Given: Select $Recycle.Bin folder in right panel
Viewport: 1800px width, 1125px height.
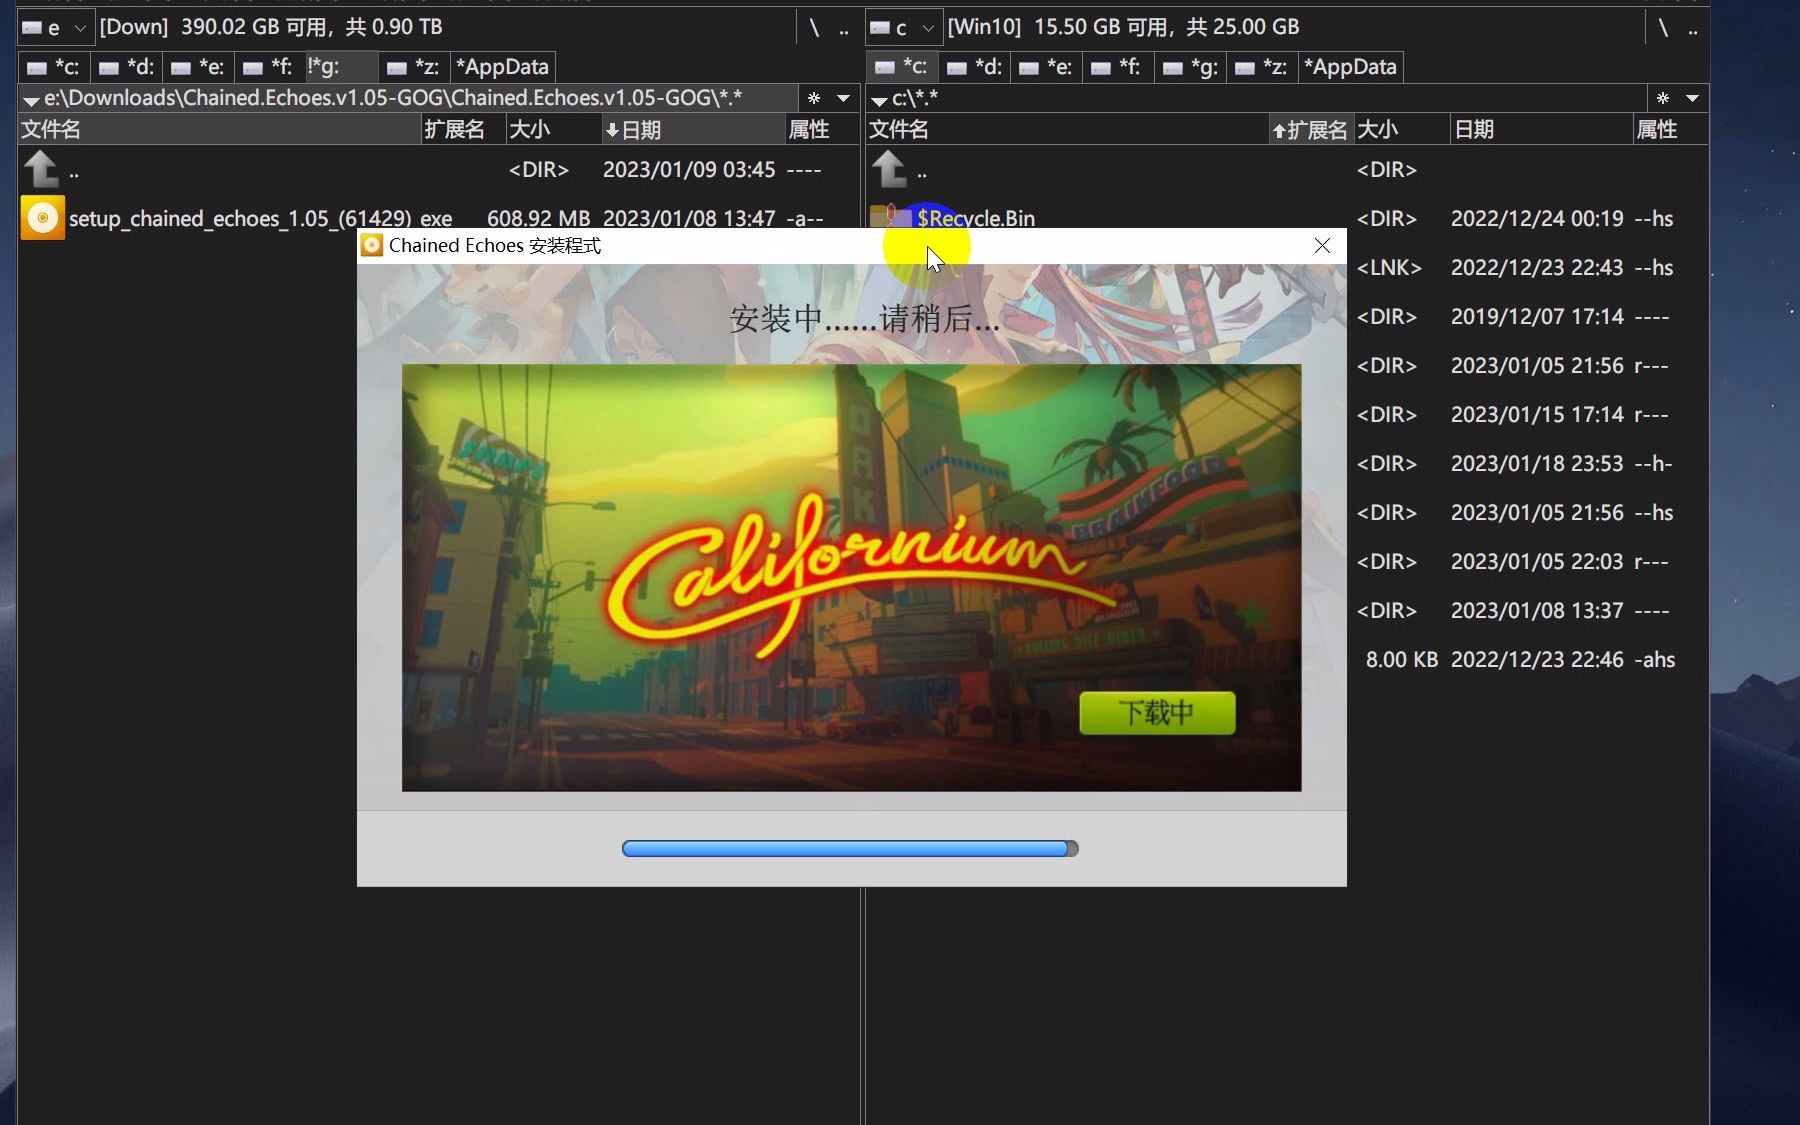Looking at the screenshot, I should pyautogui.click(x=976, y=218).
